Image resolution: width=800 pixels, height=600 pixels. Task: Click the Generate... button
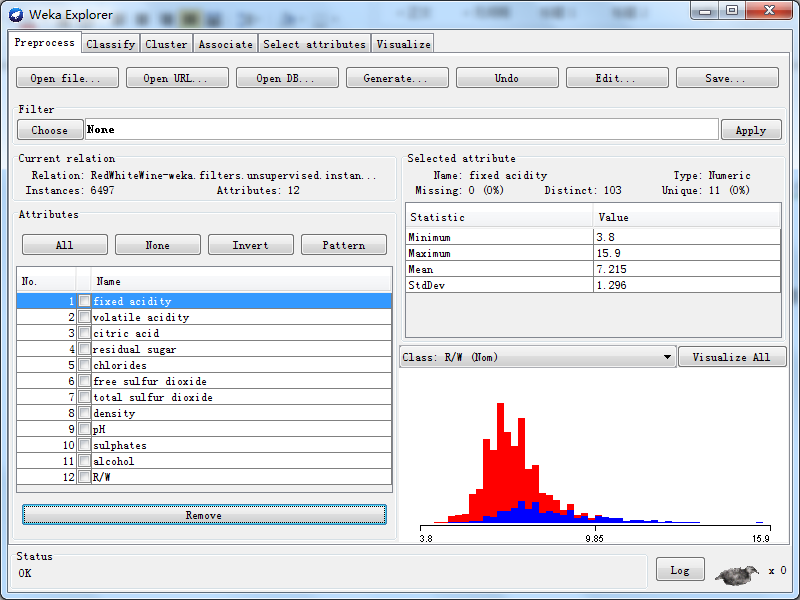tap(397, 78)
